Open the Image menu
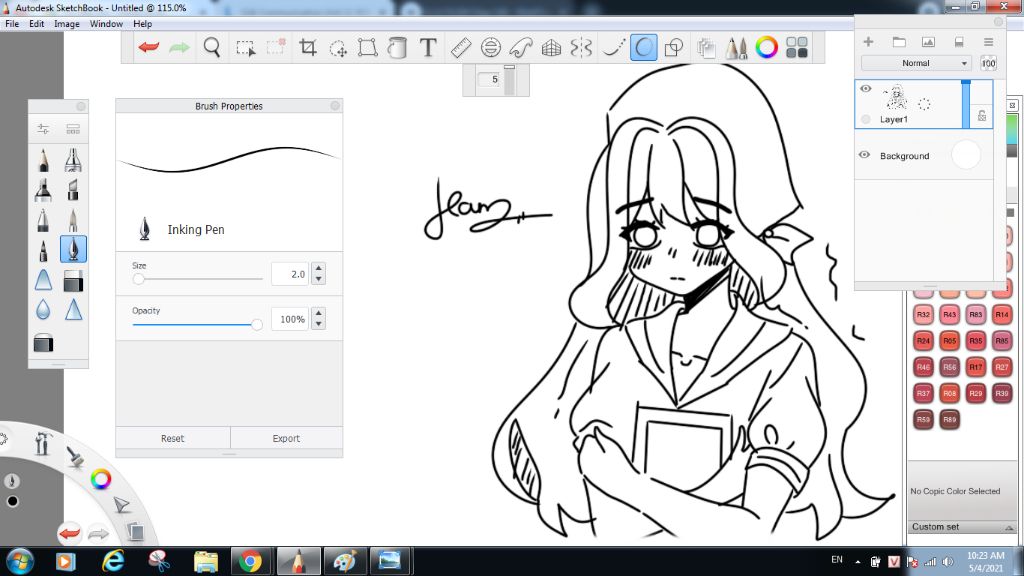Viewport: 1024px width, 576px height. 67,24
